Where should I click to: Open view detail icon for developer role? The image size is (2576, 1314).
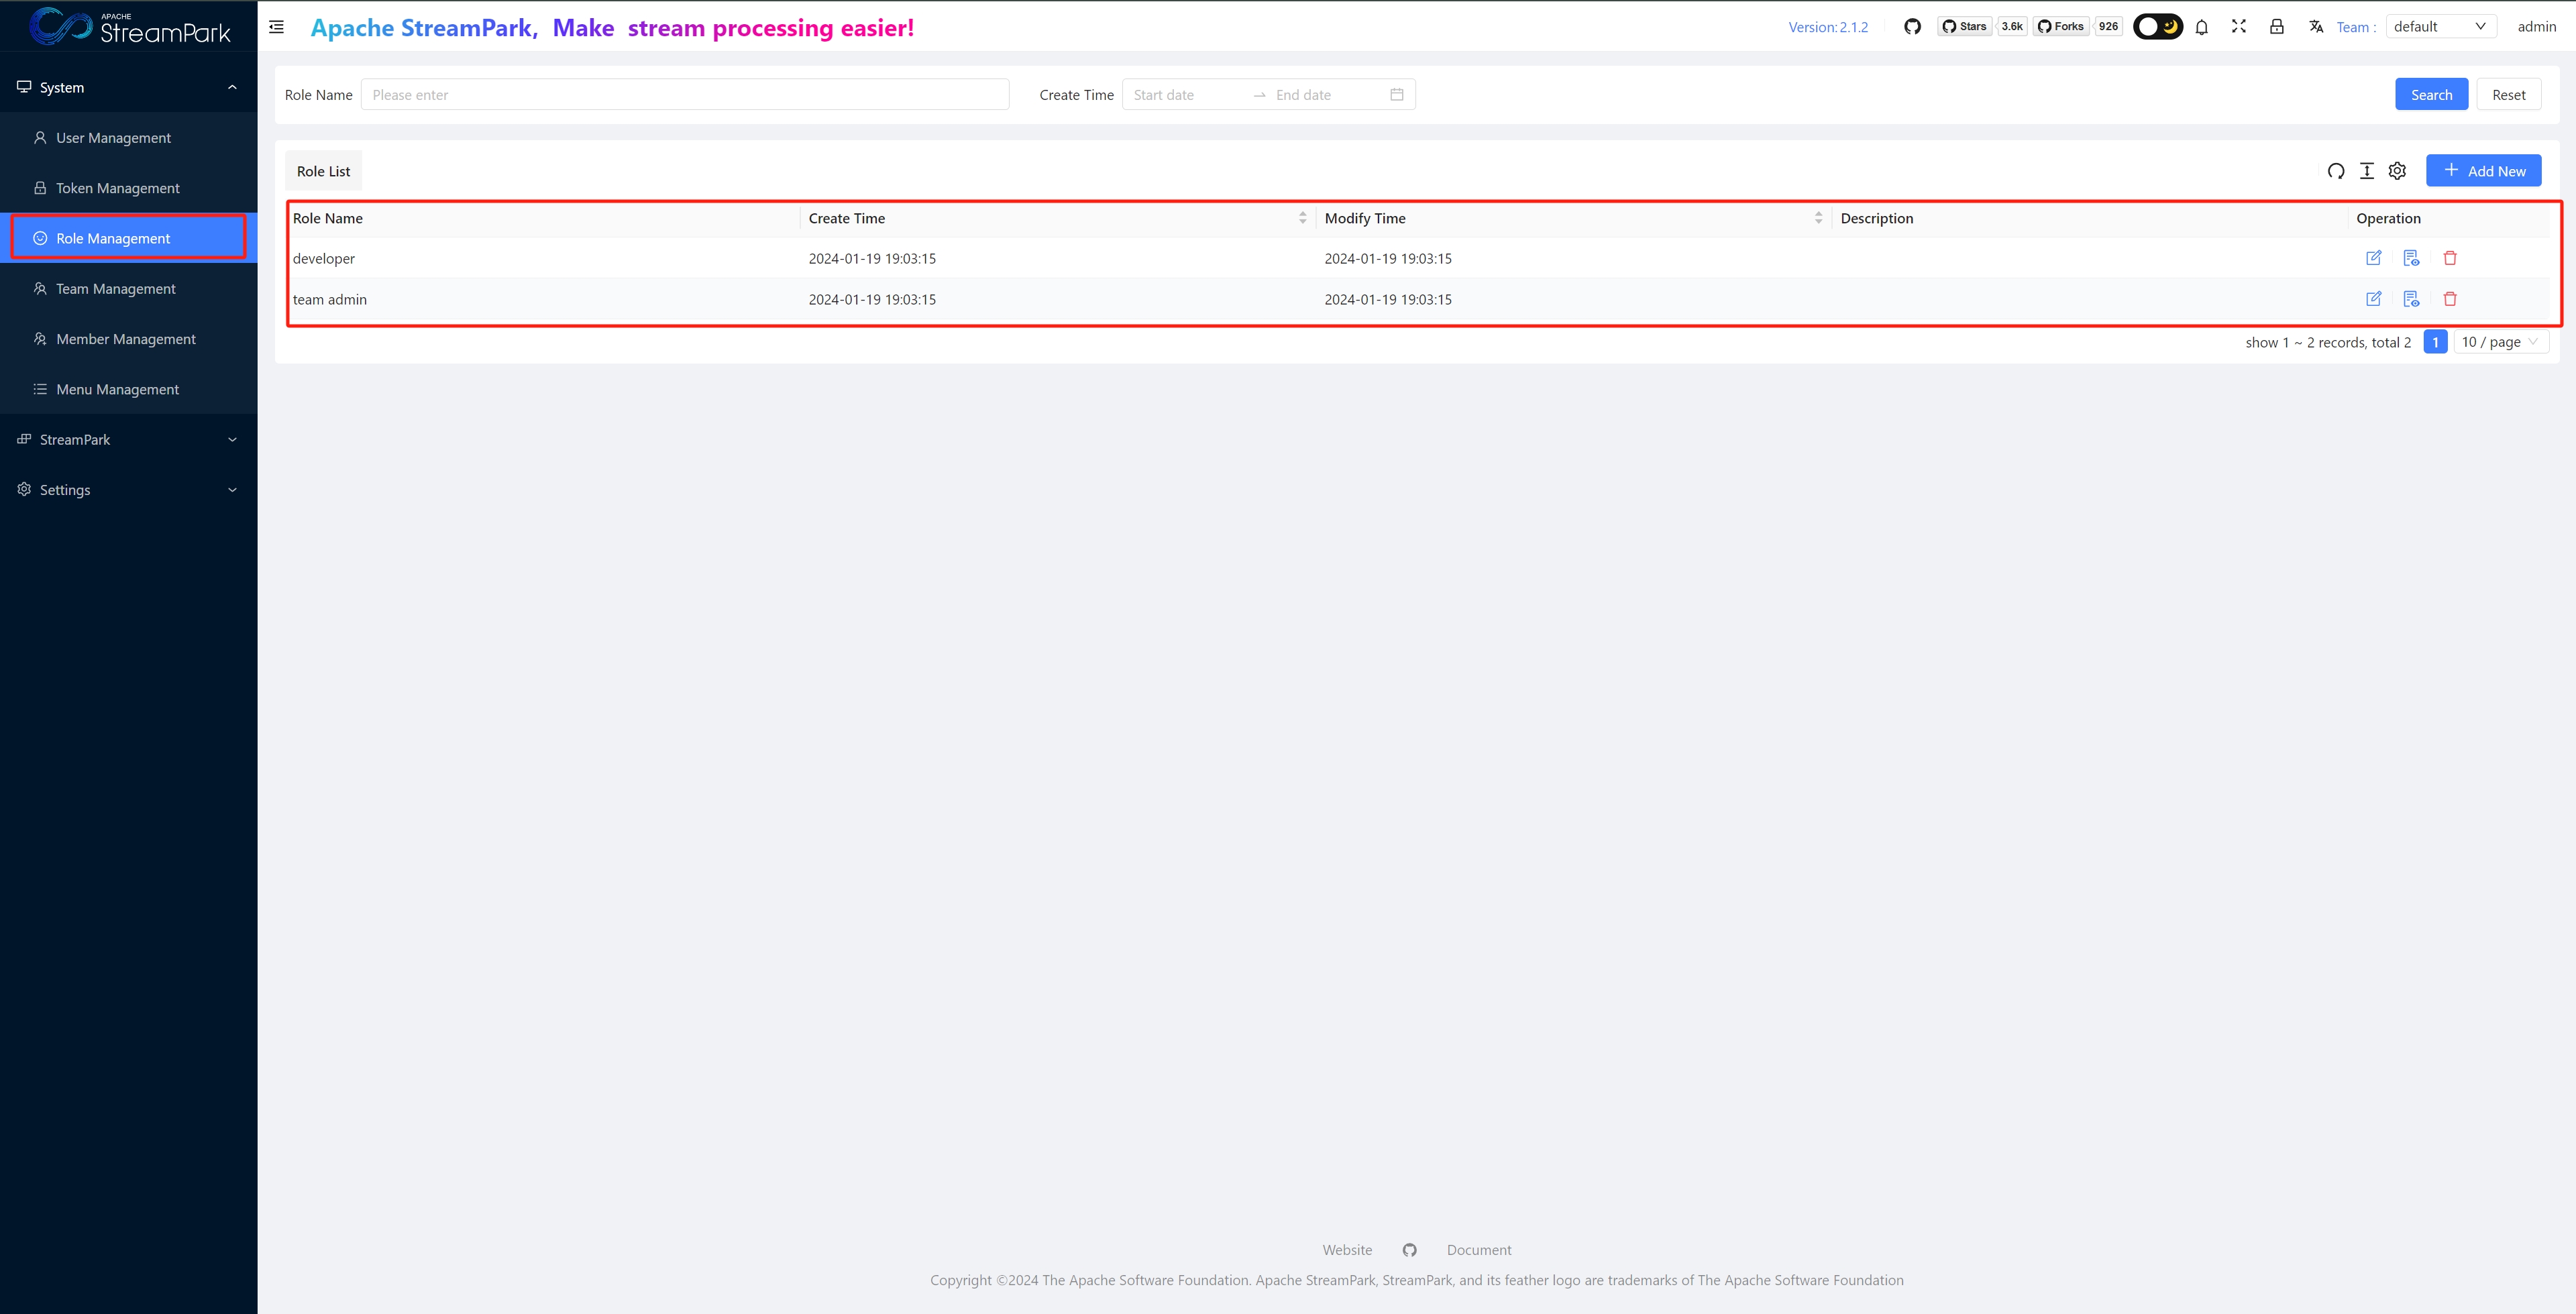(x=2411, y=258)
